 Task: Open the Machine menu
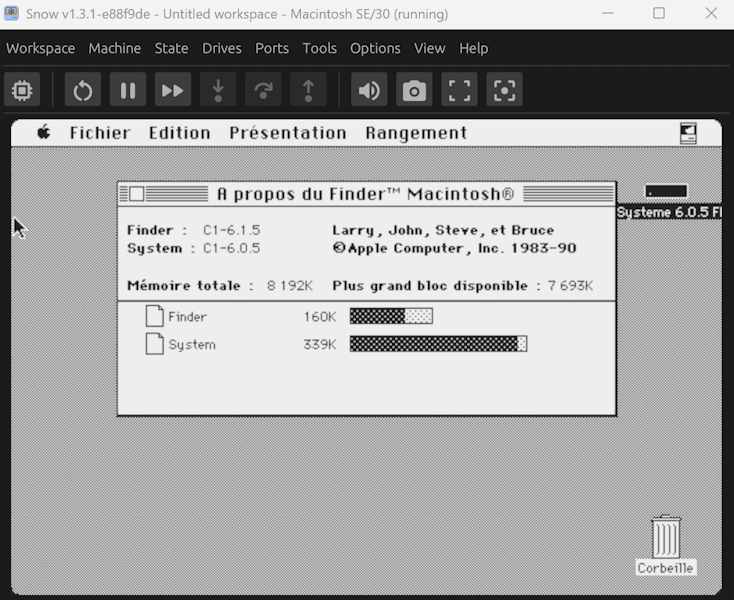(x=115, y=48)
